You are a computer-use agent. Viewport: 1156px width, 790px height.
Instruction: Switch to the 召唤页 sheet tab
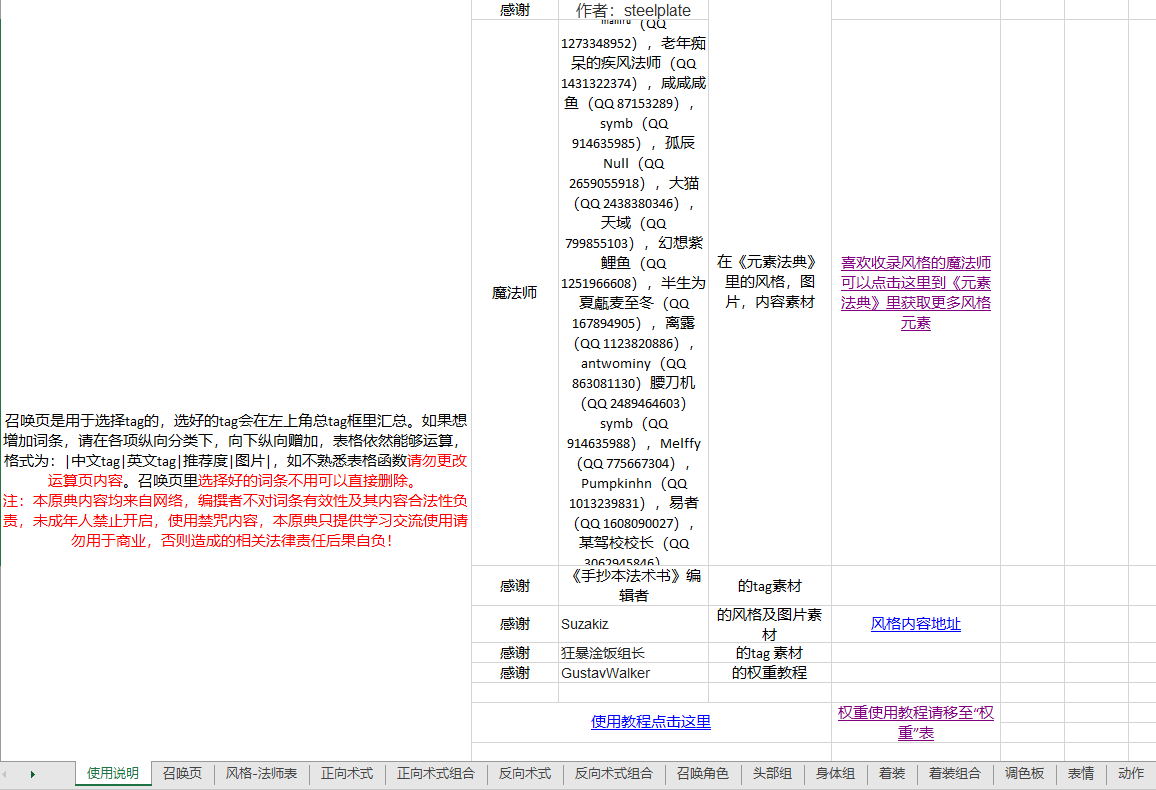(181, 773)
